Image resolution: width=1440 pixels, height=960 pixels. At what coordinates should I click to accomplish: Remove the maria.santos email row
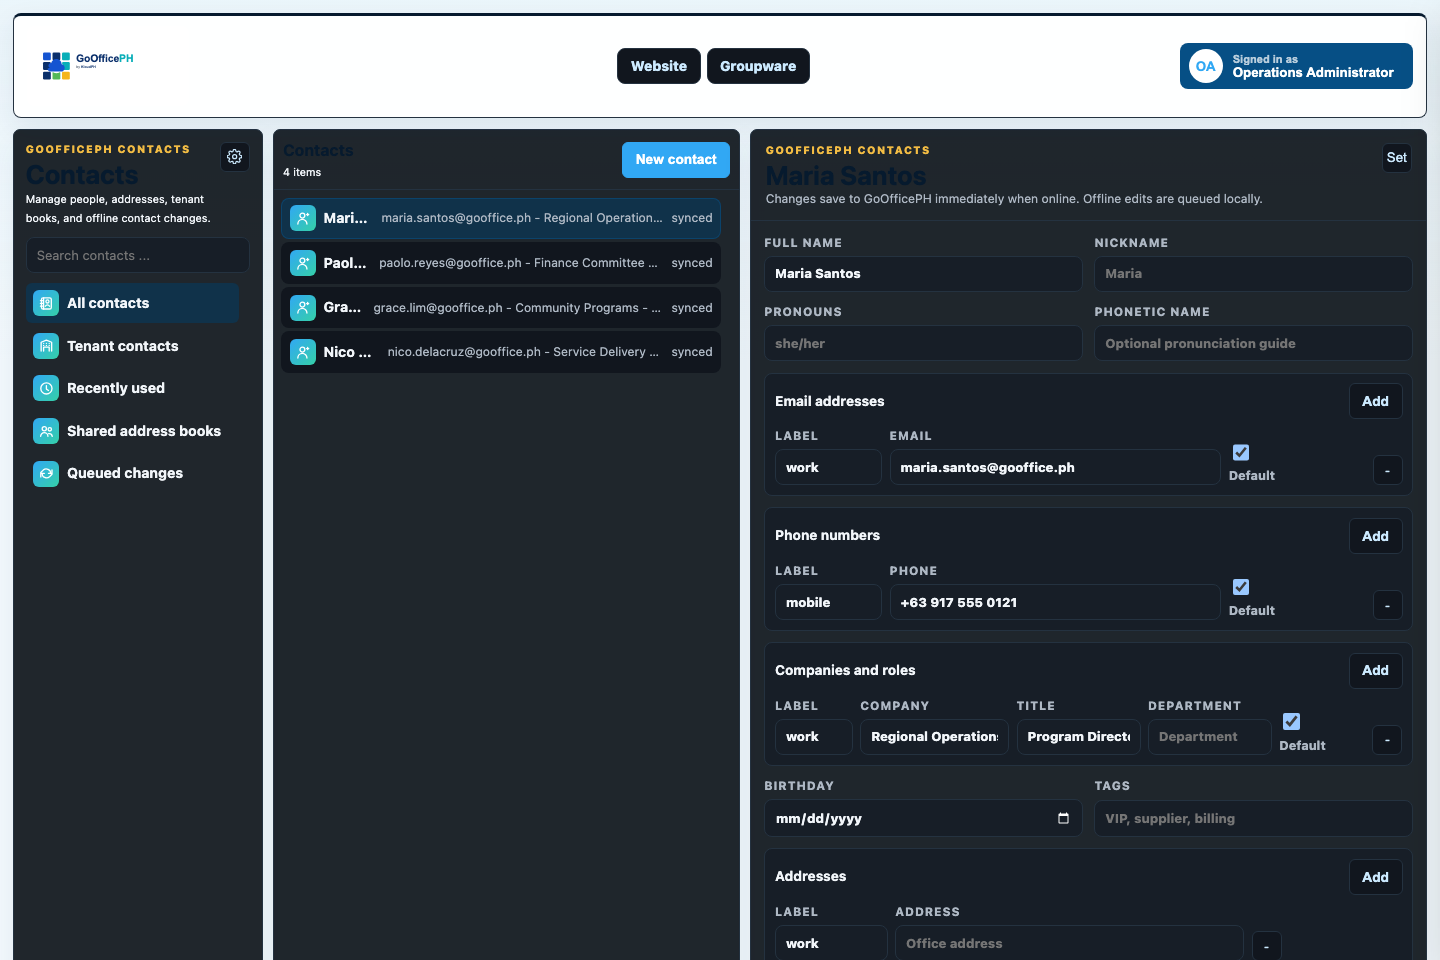pos(1387,470)
